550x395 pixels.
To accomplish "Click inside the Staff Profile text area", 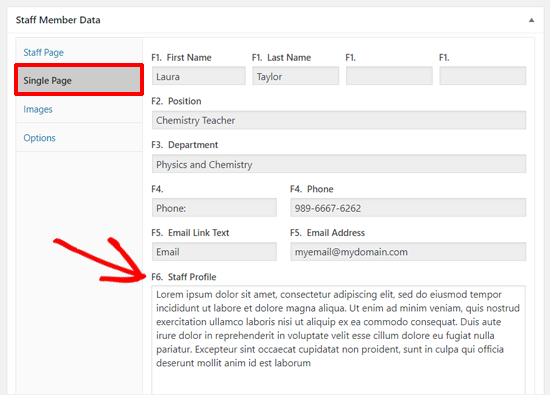I will (339, 340).
